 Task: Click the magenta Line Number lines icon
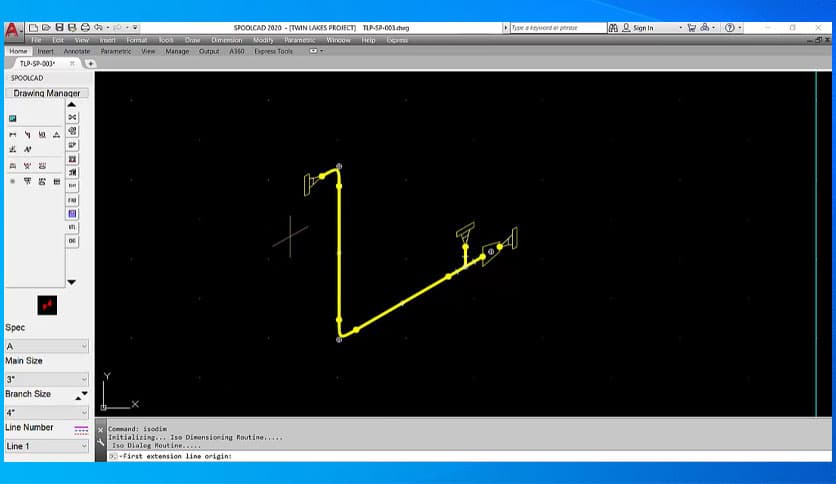point(81,430)
